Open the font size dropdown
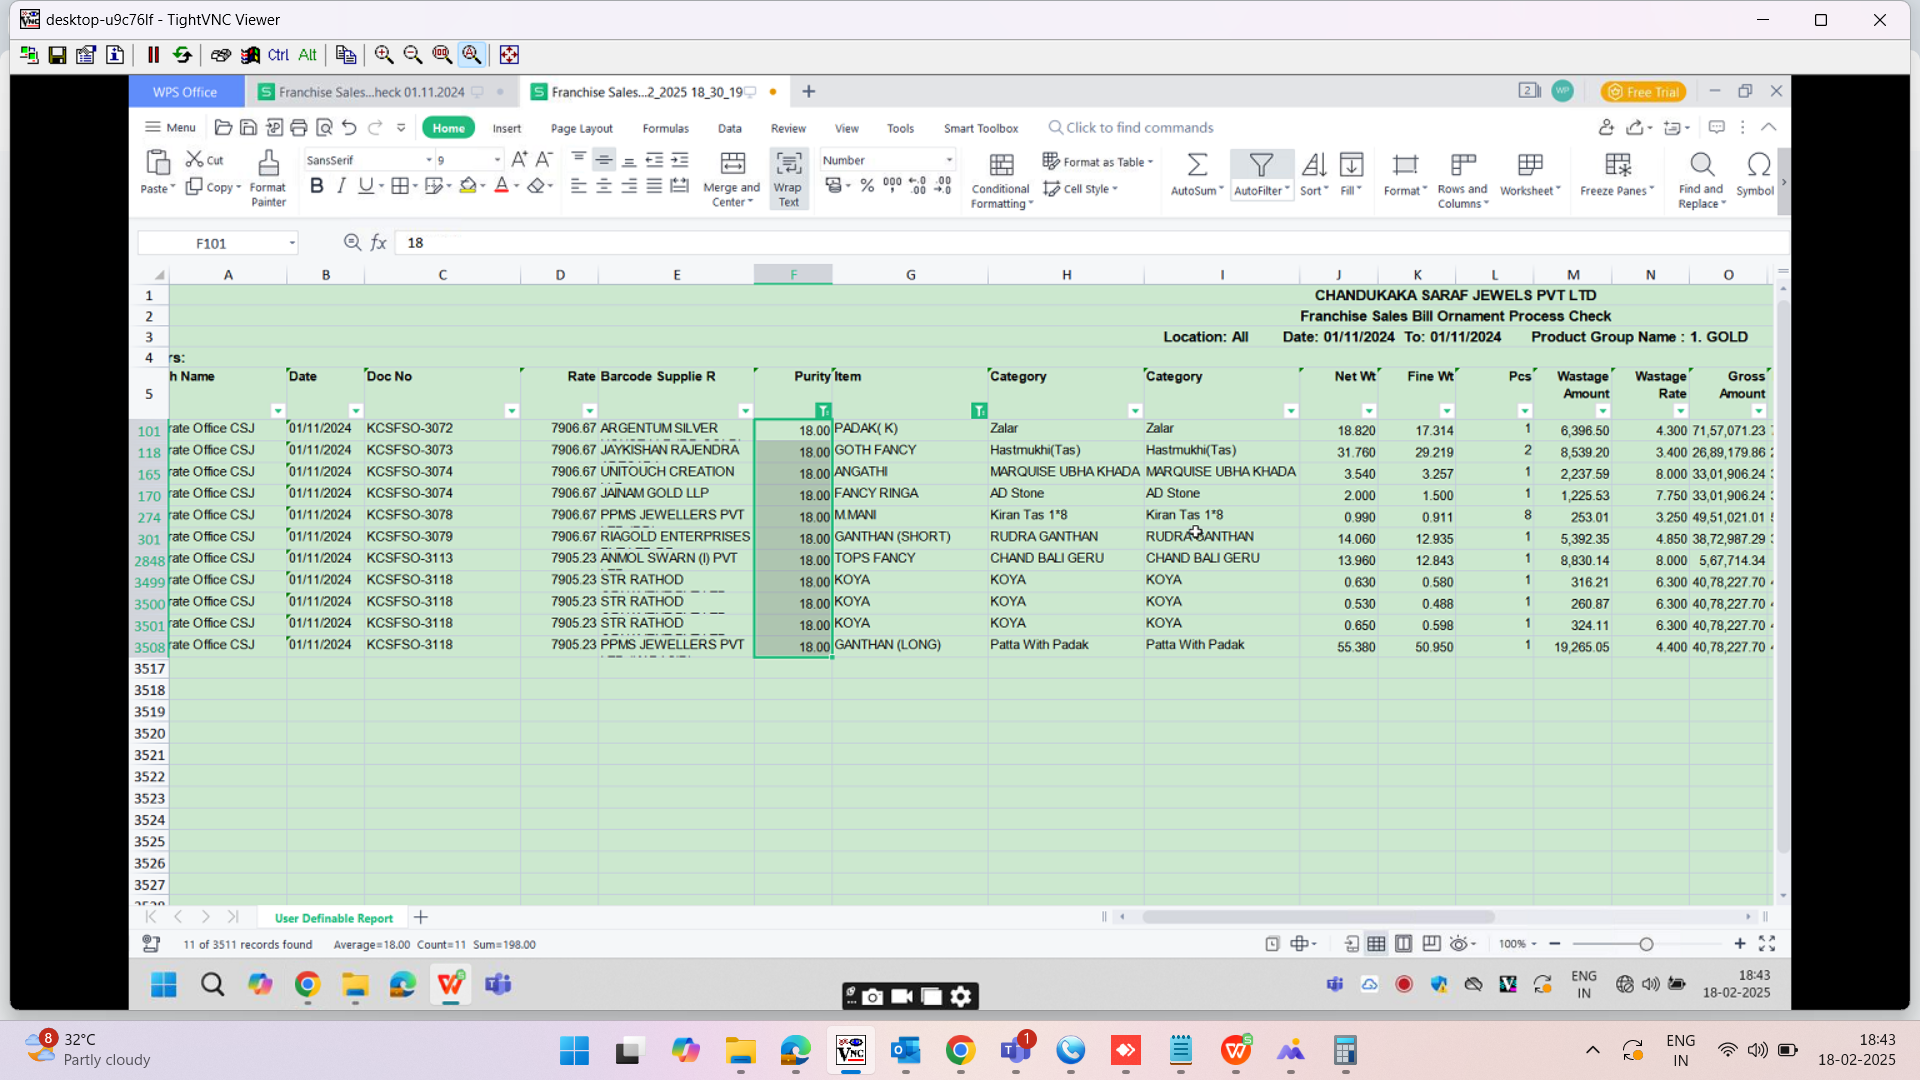 pos(497,160)
